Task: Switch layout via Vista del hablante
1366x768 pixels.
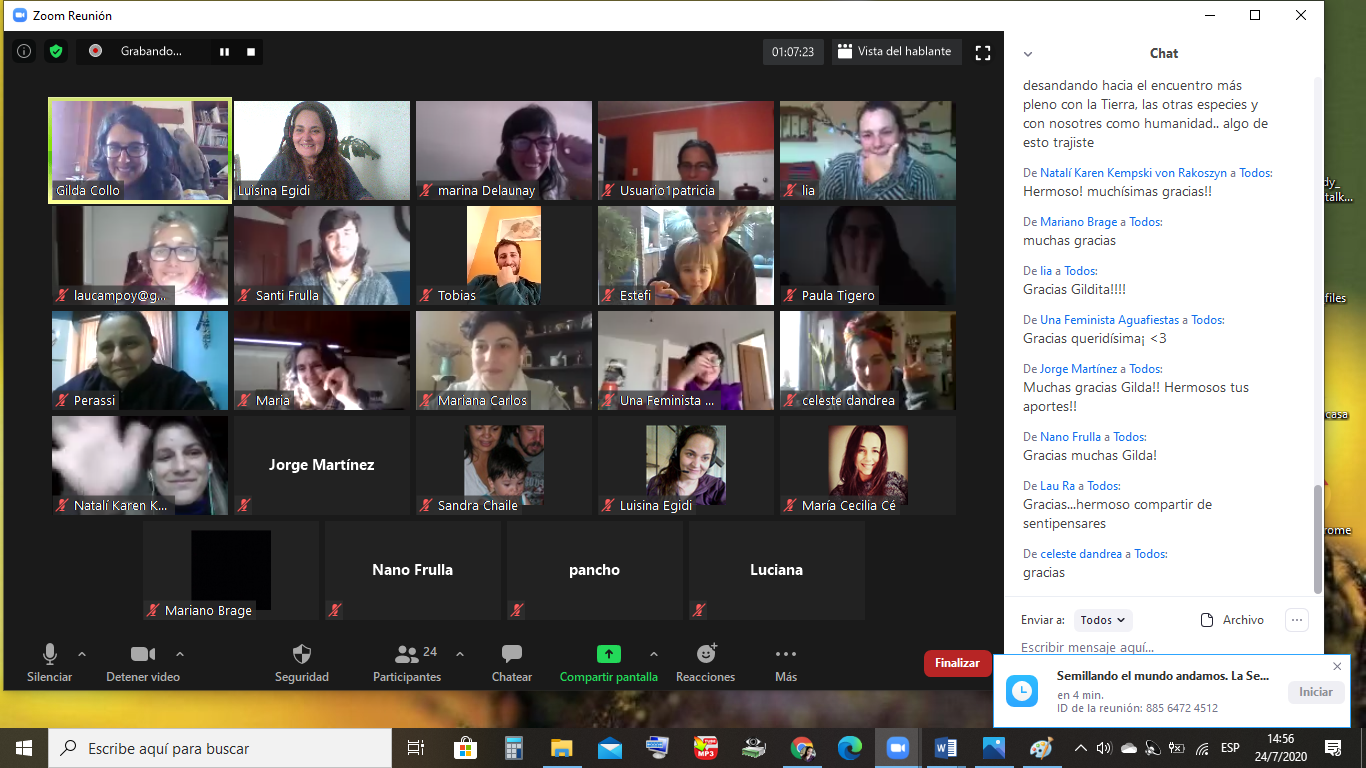Action: (895, 51)
